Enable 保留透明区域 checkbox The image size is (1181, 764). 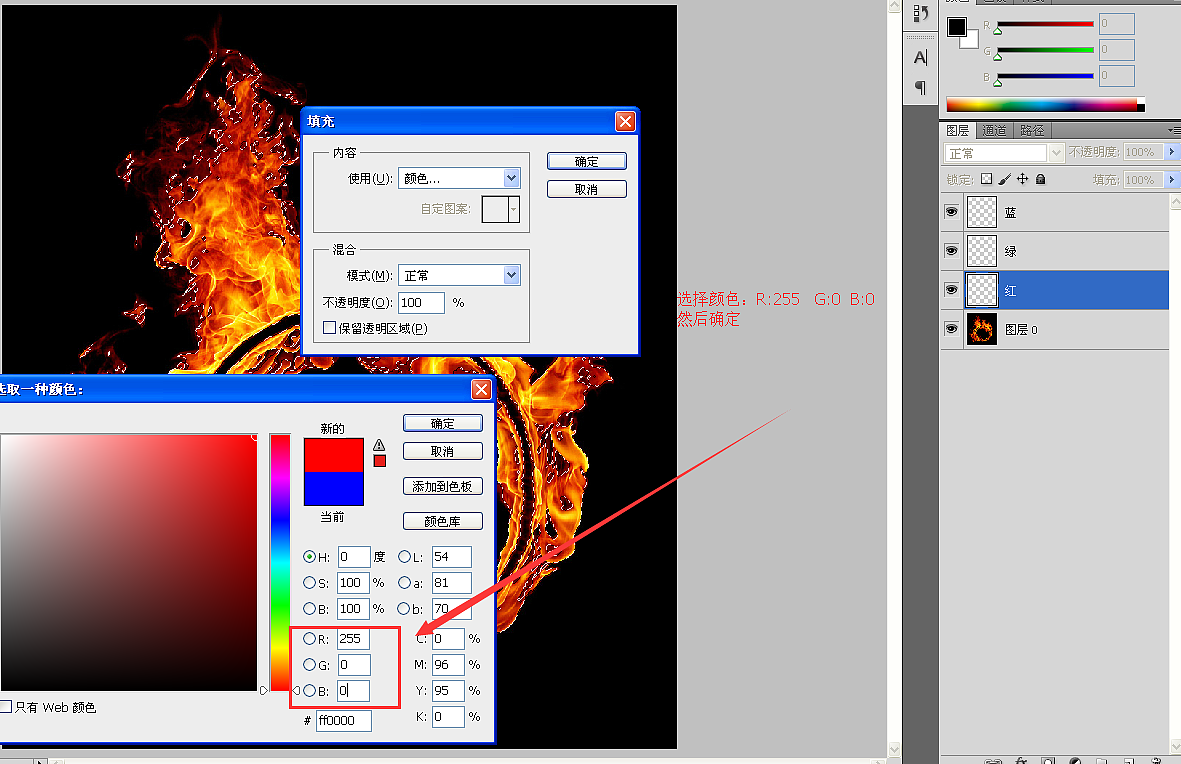pos(329,328)
